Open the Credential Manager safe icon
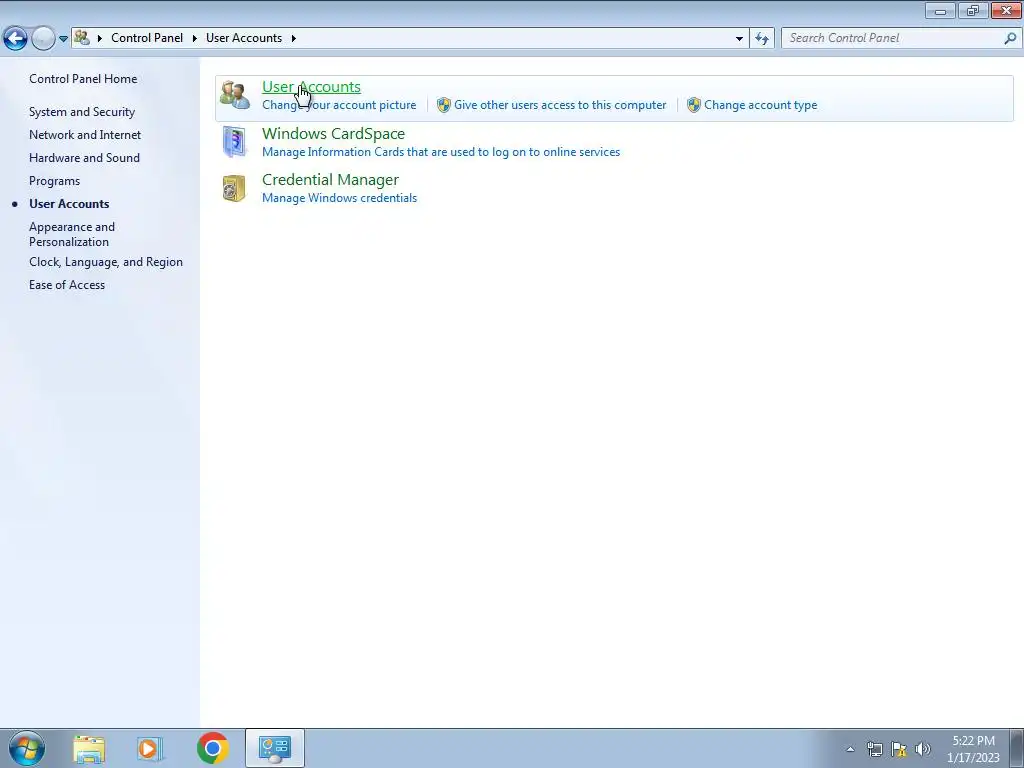The width and height of the screenshot is (1024, 768). point(234,189)
